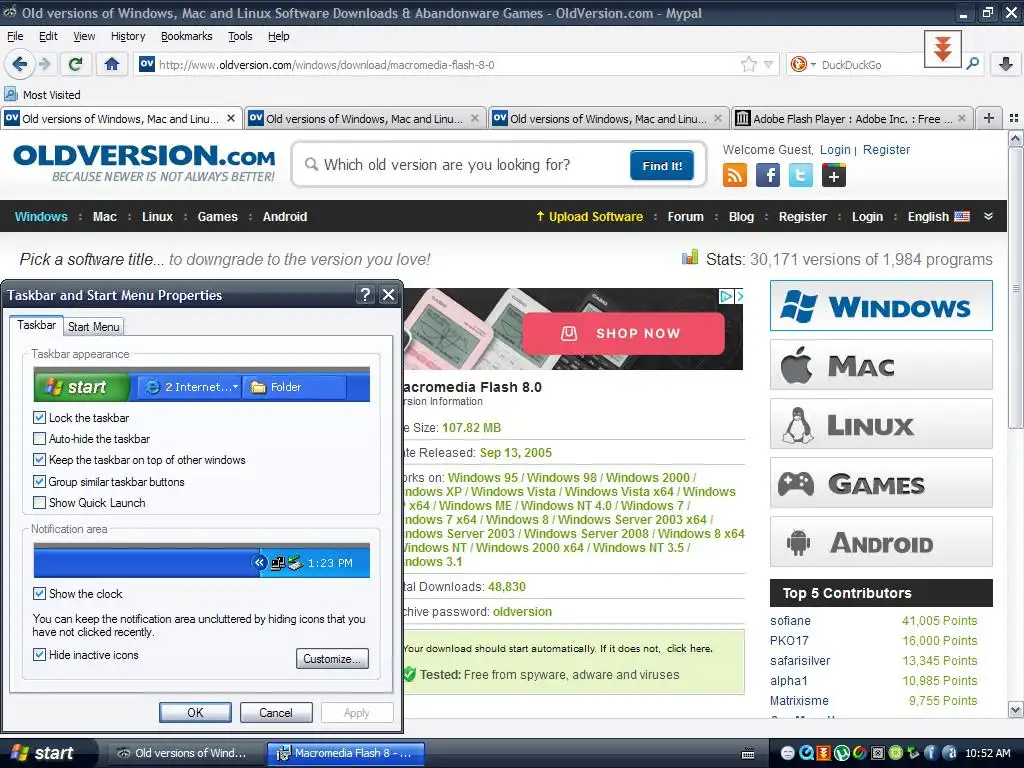Go to the browser home page icon
Viewport: 1024px width, 768px height.
112,64
